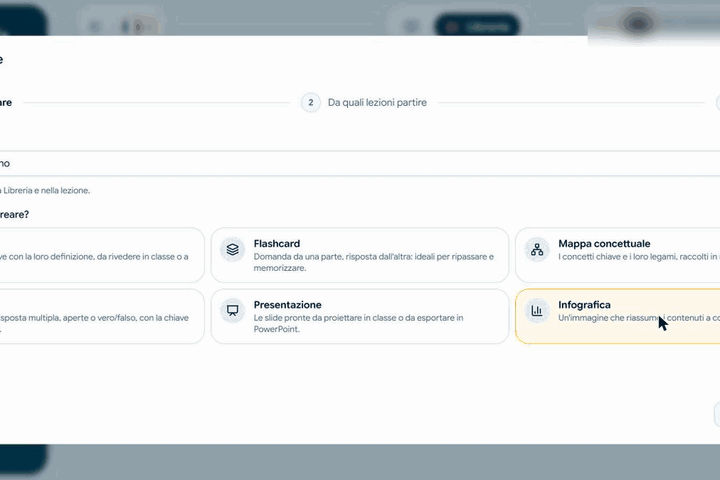Select the Presentazione card title

pos(287,305)
